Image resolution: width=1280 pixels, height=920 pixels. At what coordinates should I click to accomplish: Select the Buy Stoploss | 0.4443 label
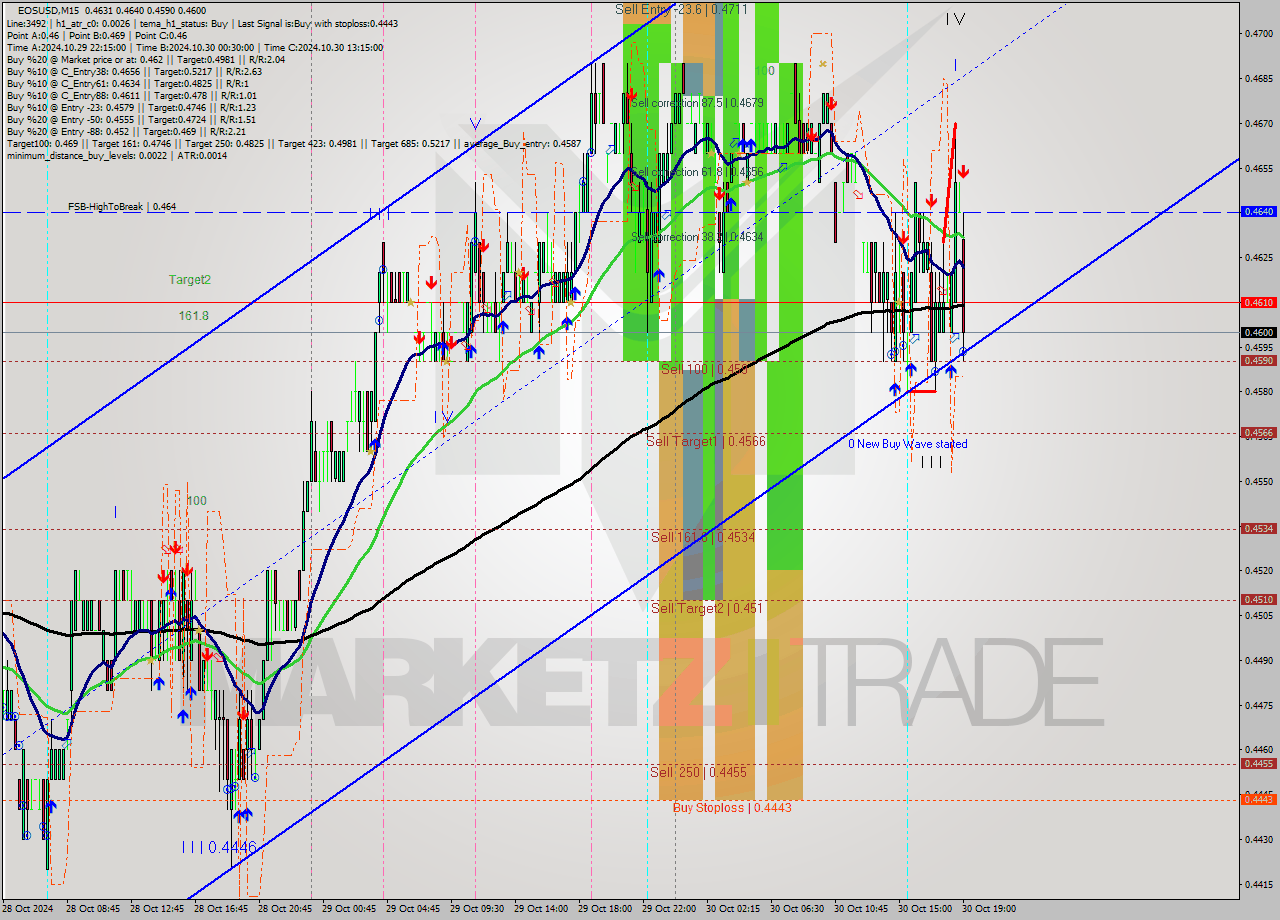click(x=732, y=807)
